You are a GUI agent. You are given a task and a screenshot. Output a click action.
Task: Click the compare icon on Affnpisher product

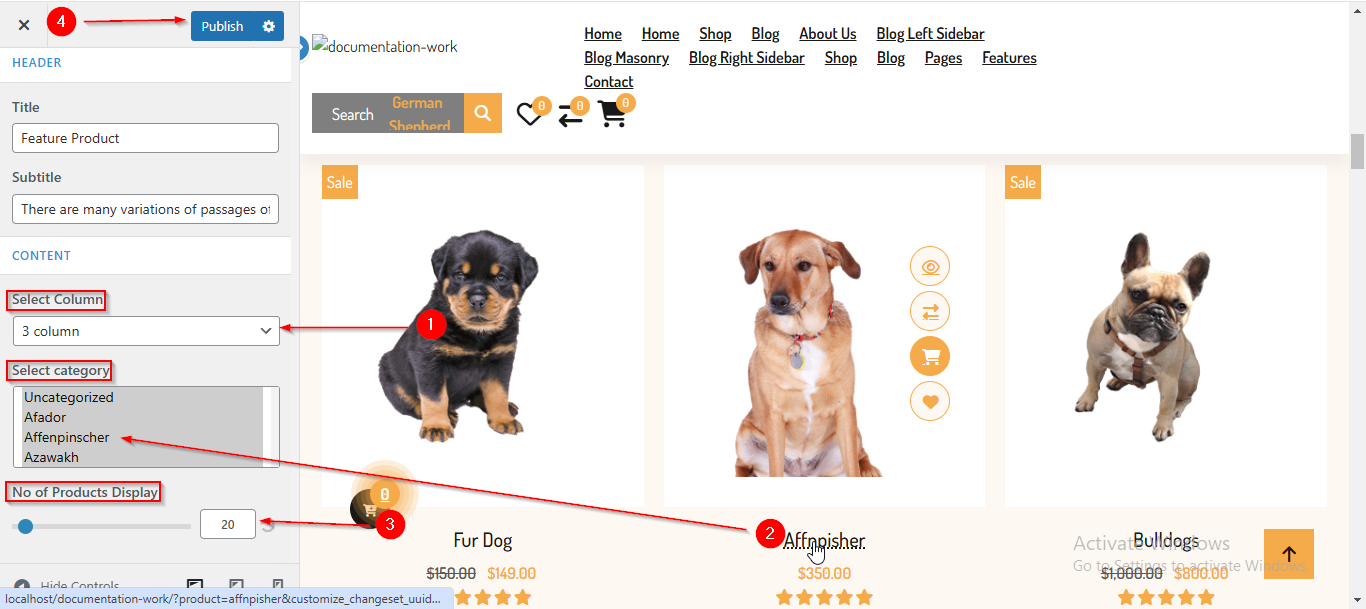(x=930, y=312)
